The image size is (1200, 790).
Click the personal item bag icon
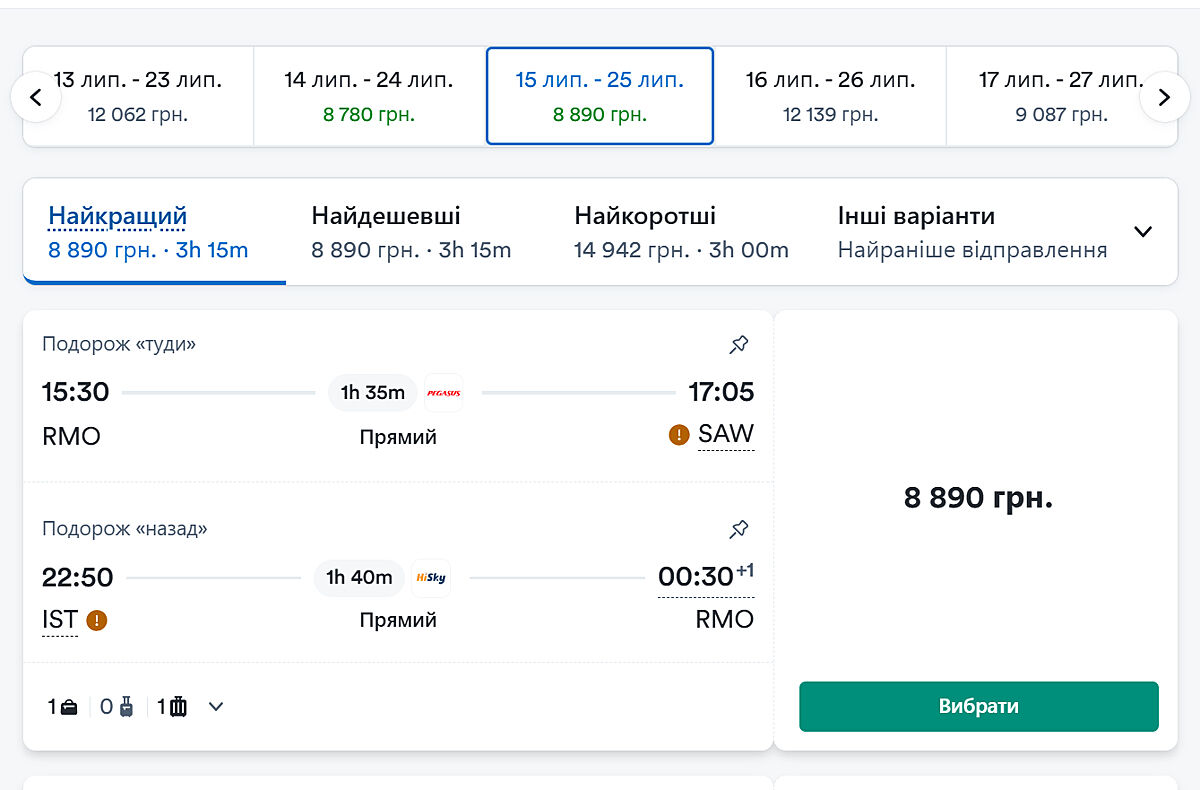(69, 707)
